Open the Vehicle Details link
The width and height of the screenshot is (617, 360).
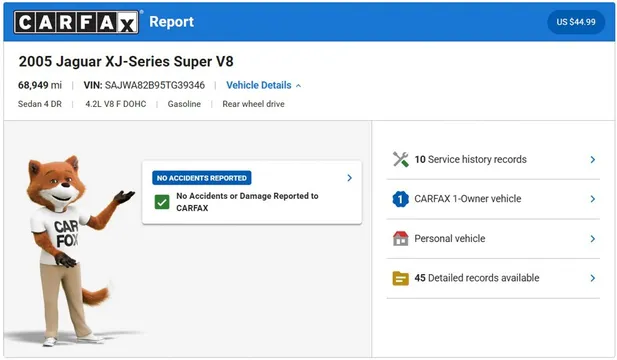259,85
